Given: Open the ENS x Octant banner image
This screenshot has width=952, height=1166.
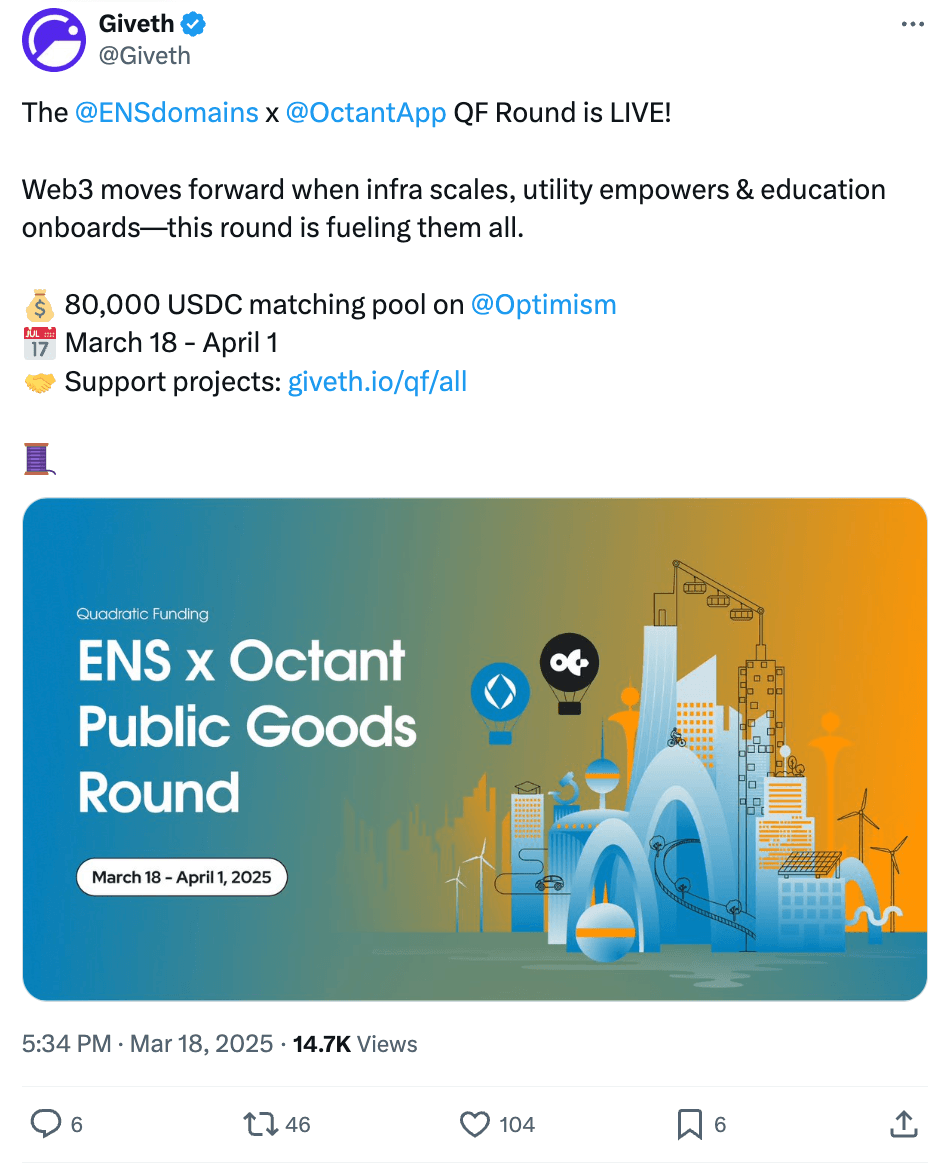Looking at the screenshot, I should 475,749.
